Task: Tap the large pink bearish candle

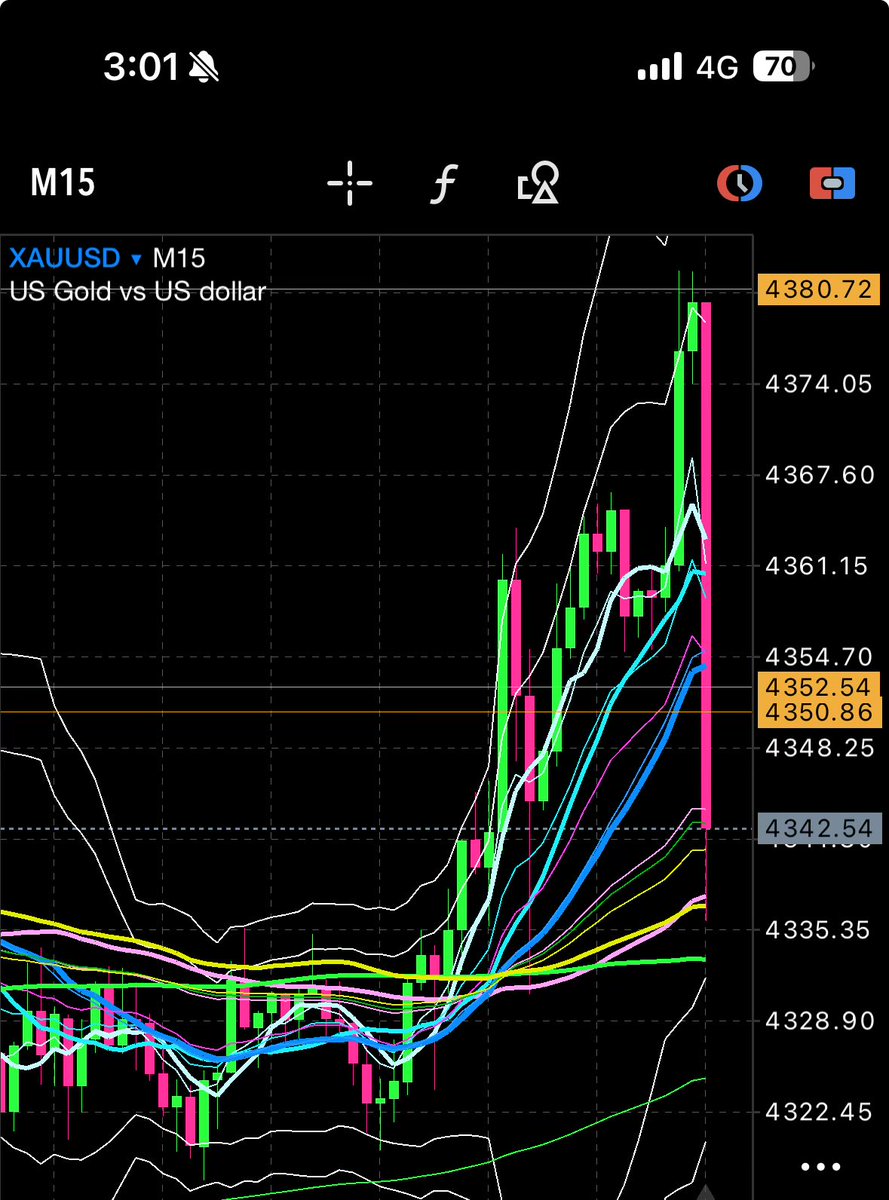Action: coord(706,565)
